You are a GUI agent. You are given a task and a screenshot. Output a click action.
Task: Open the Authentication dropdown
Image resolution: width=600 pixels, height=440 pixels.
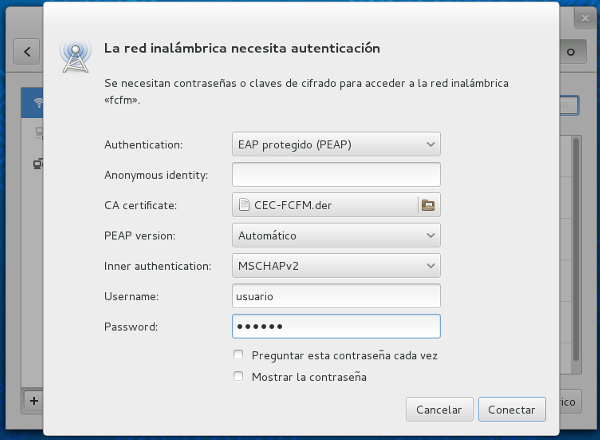(336, 144)
